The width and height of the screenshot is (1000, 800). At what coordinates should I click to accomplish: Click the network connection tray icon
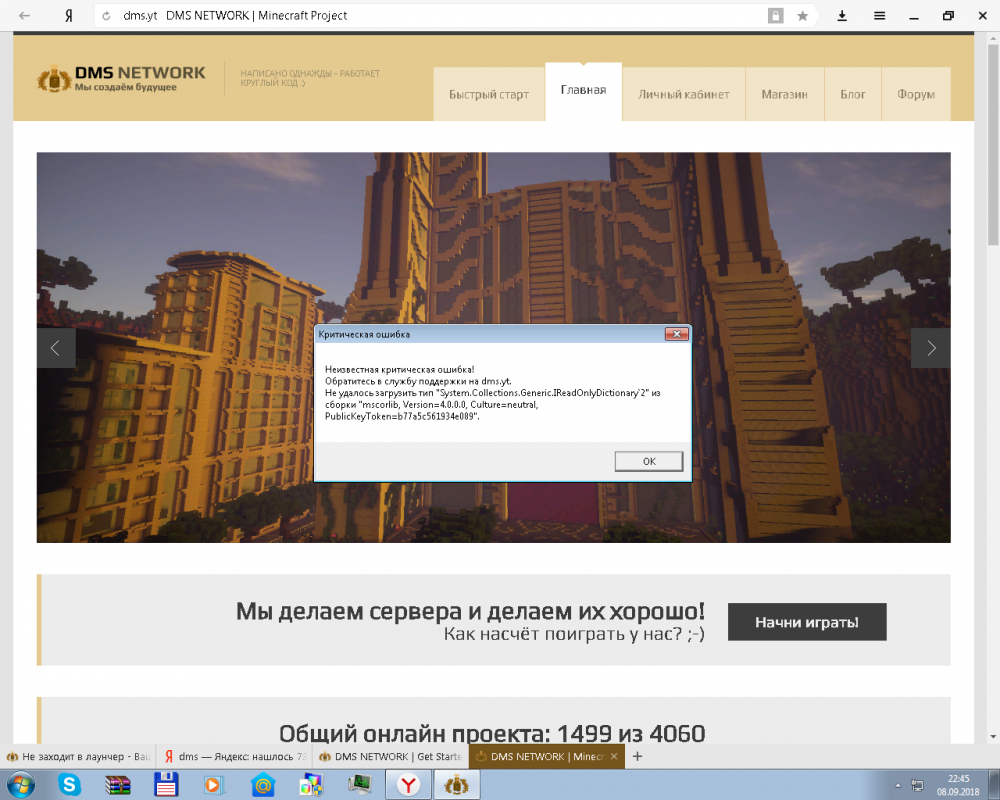click(x=917, y=786)
